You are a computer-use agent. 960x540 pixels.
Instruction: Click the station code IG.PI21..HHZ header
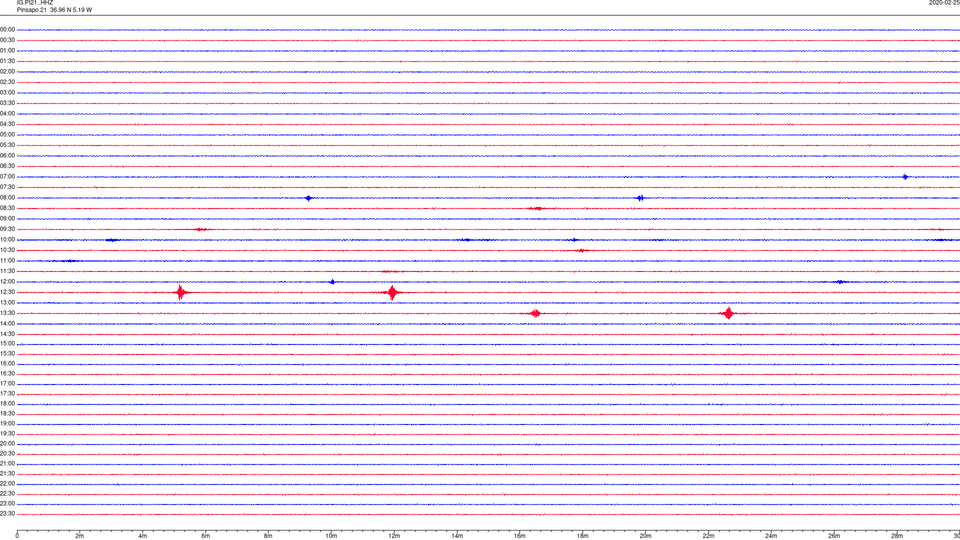[35, 2]
